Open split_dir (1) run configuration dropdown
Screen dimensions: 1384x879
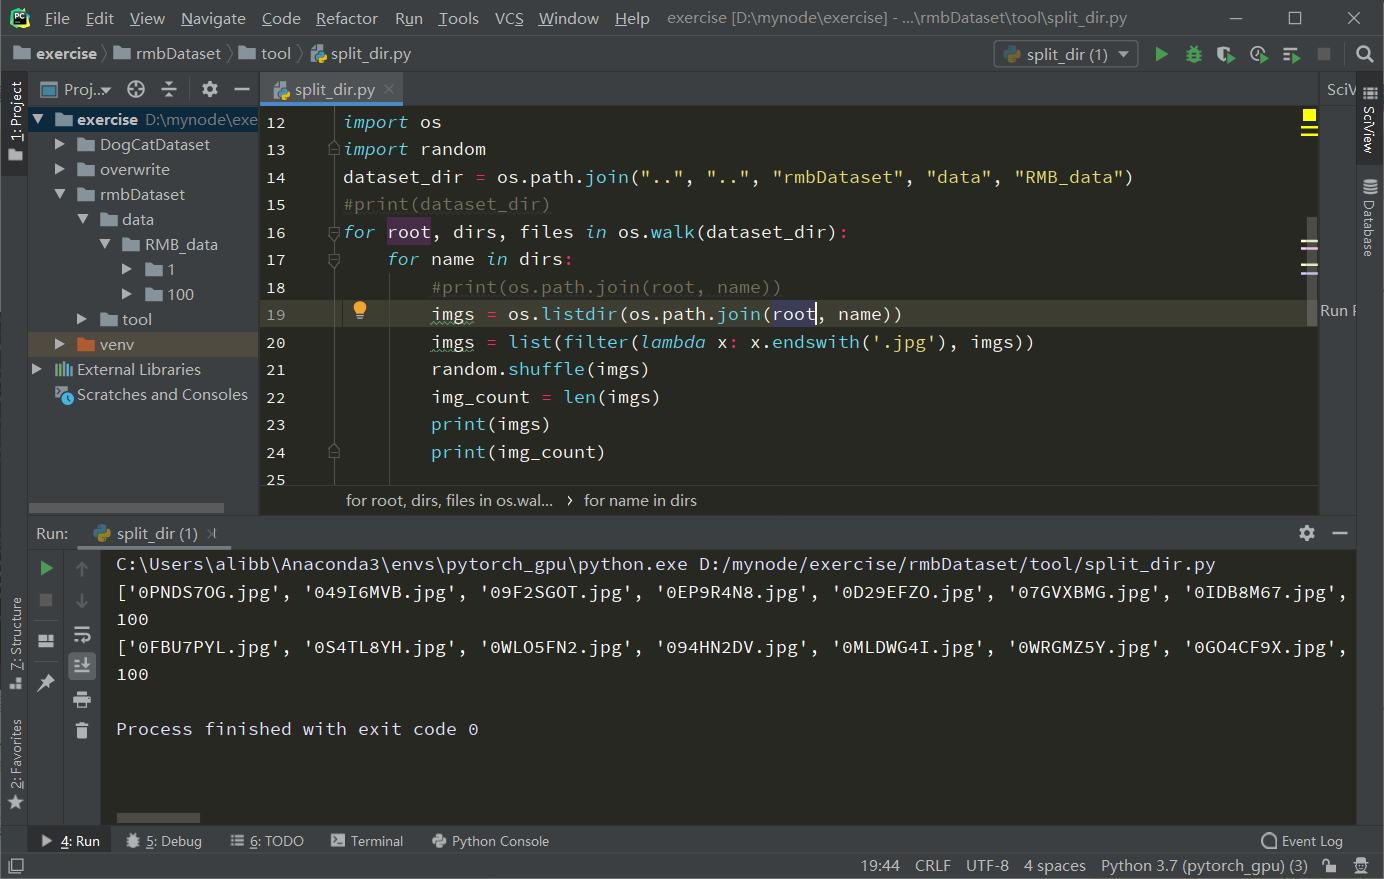1066,54
